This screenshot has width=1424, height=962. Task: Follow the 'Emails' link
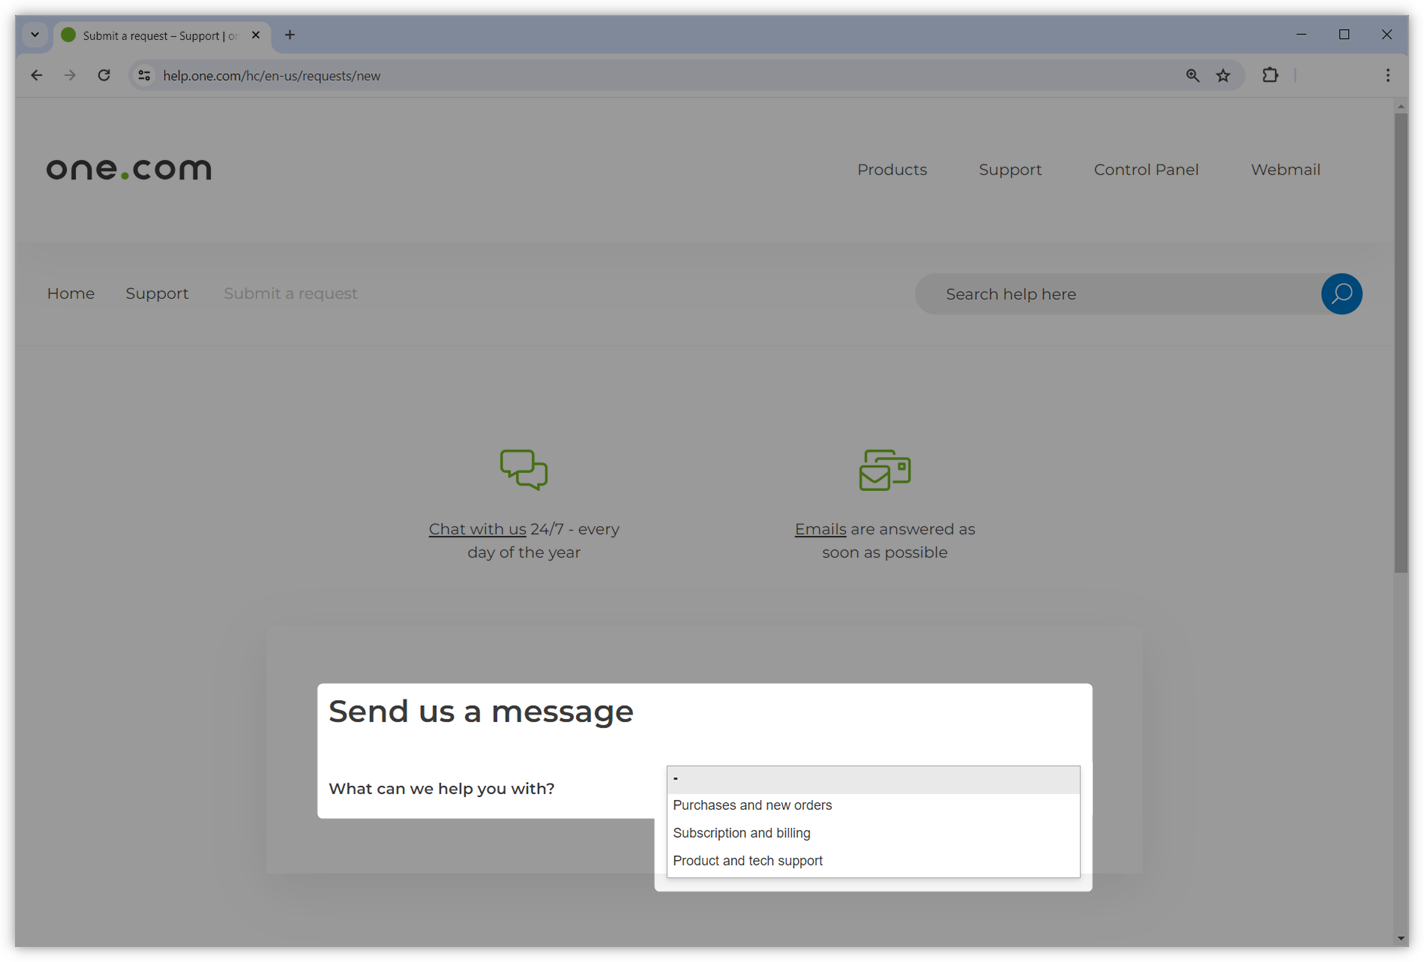point(820,529)
